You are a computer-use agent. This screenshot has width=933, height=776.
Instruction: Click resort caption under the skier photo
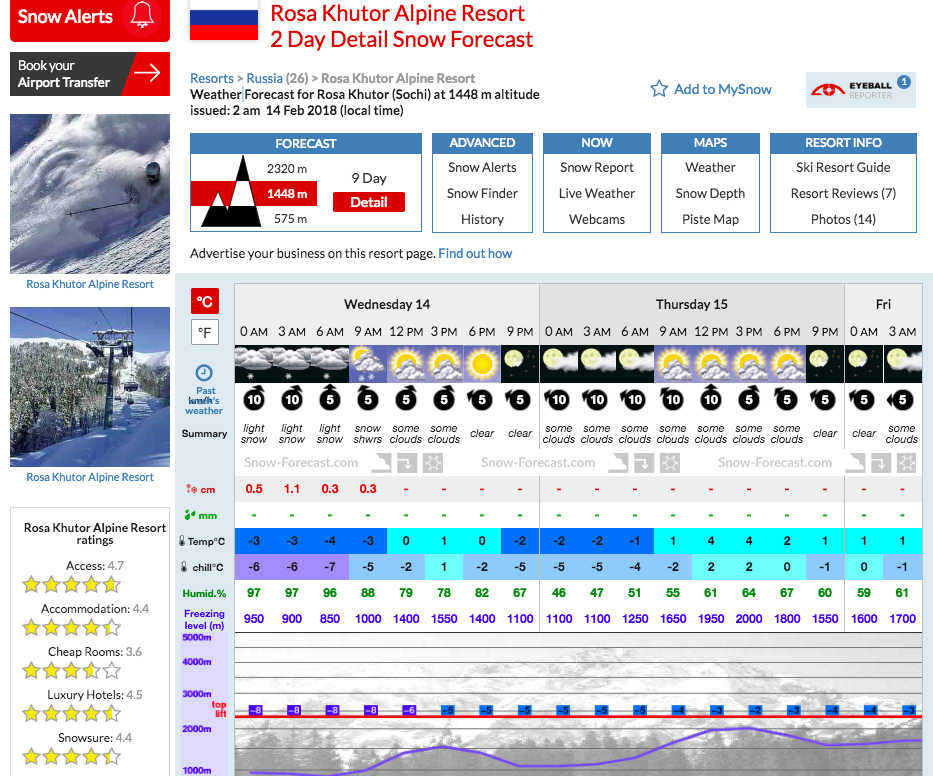(90, 284)
